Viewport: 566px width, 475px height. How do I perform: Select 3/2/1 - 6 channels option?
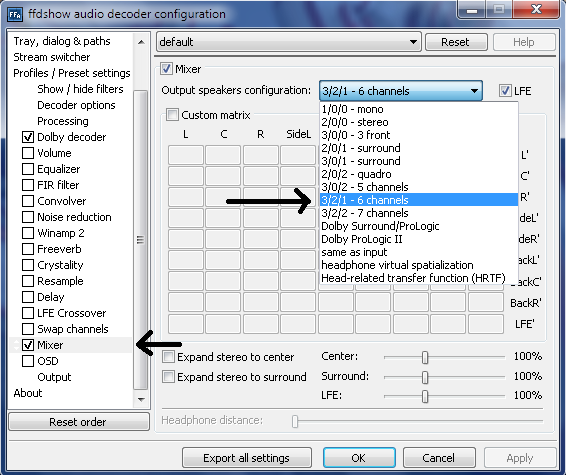(419, 200)
